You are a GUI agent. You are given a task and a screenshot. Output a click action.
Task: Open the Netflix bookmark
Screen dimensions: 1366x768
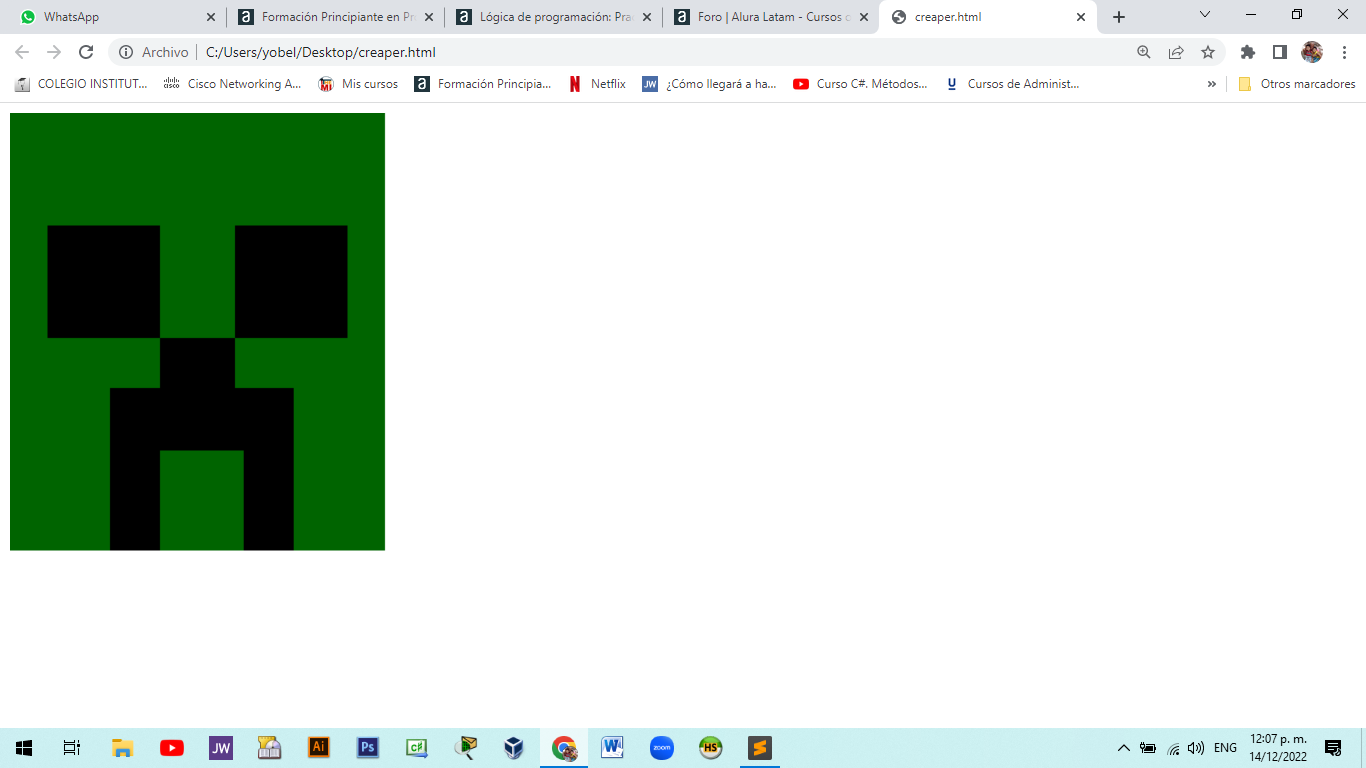tap(597, 84)
